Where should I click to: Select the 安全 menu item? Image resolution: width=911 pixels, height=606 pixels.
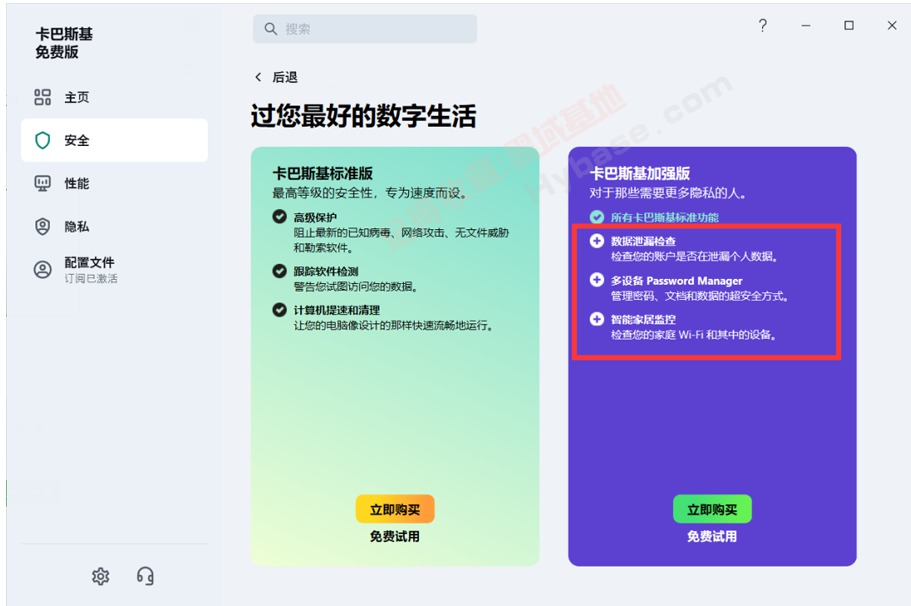coord(114,140)
